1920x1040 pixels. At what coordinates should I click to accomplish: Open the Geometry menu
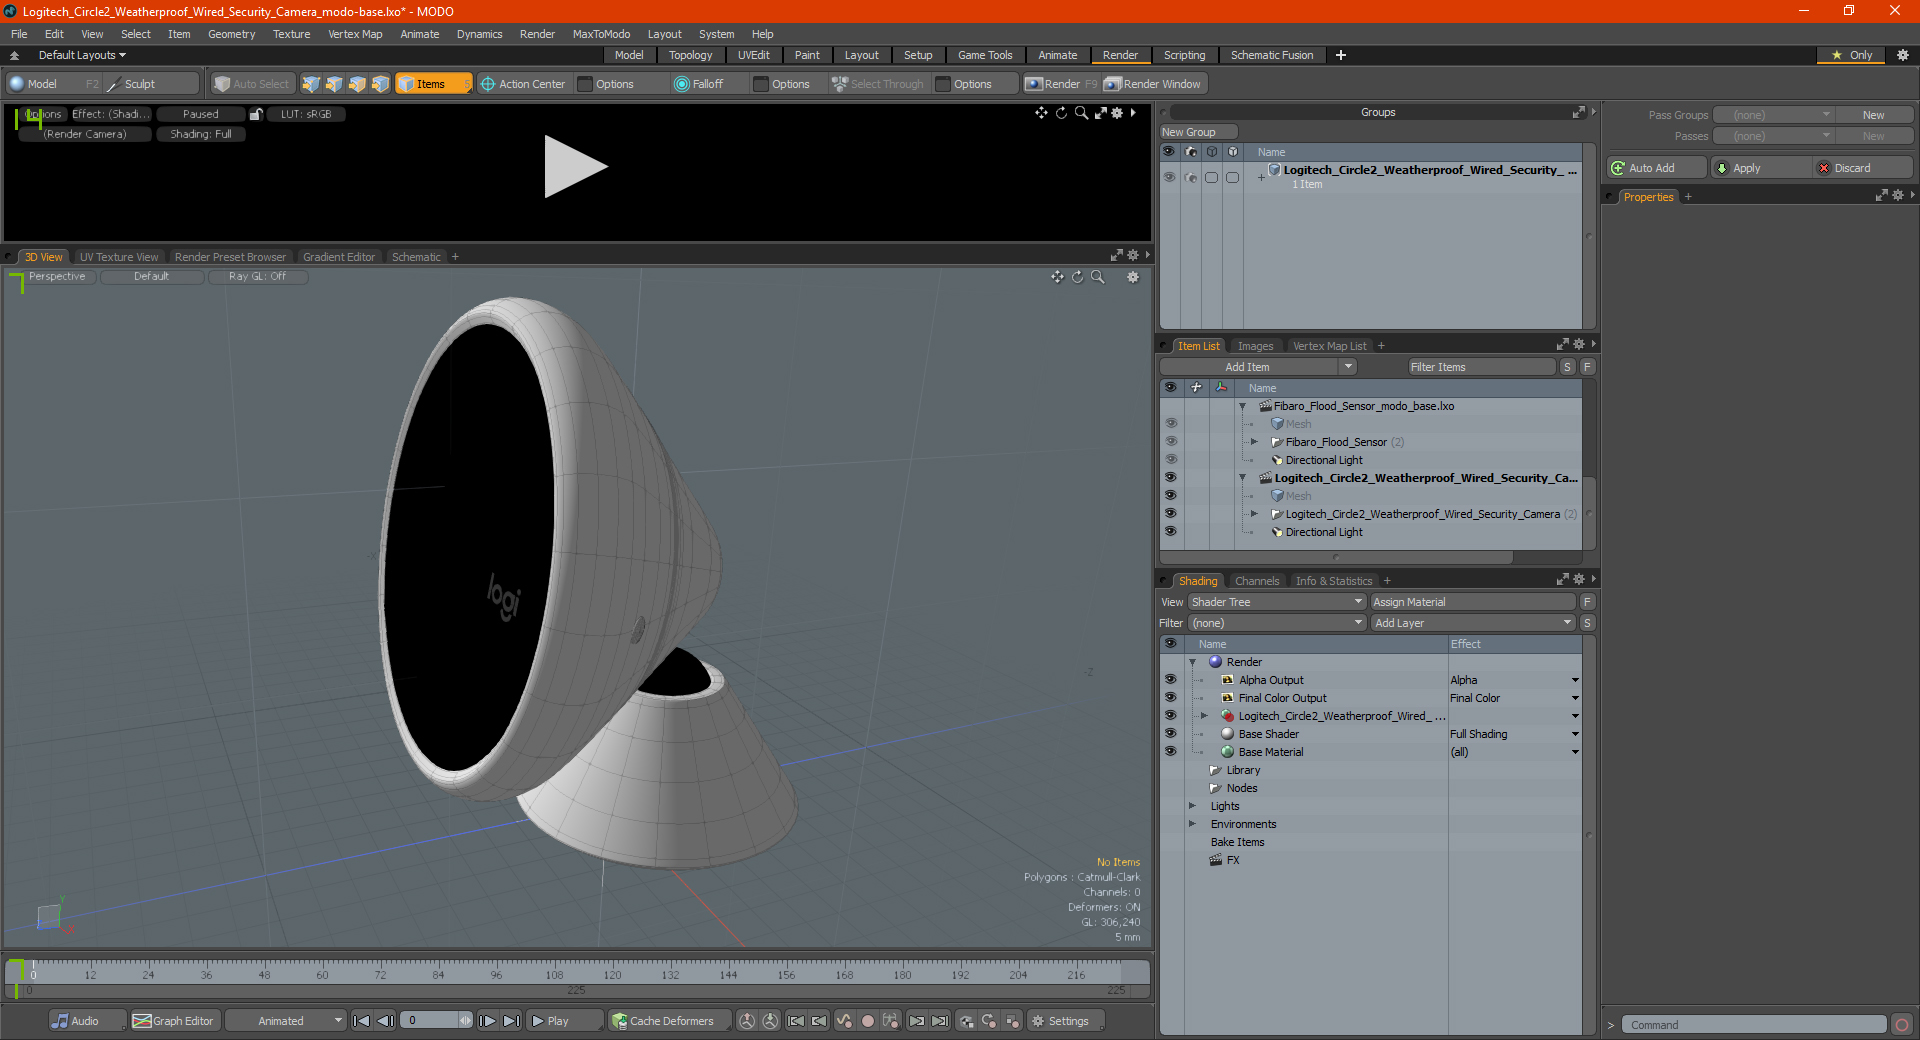(x=231, y=34)
